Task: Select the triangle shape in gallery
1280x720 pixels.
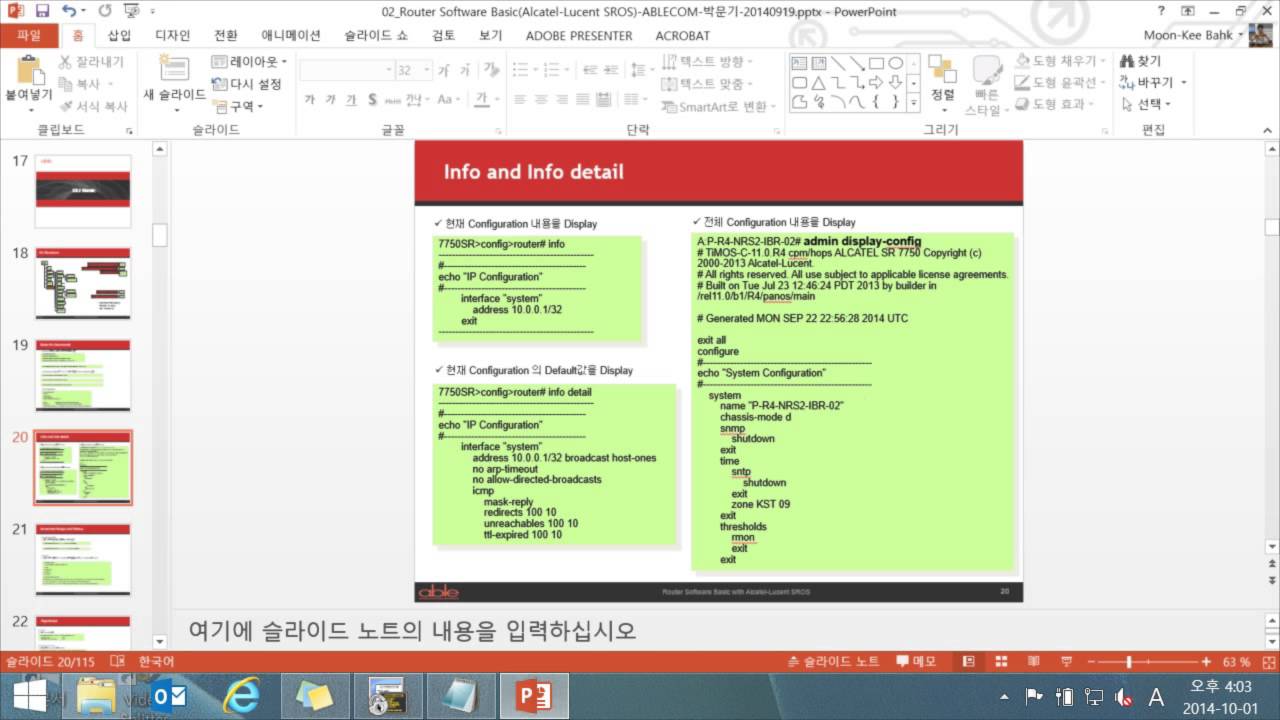Action: (x=818, y=82)
